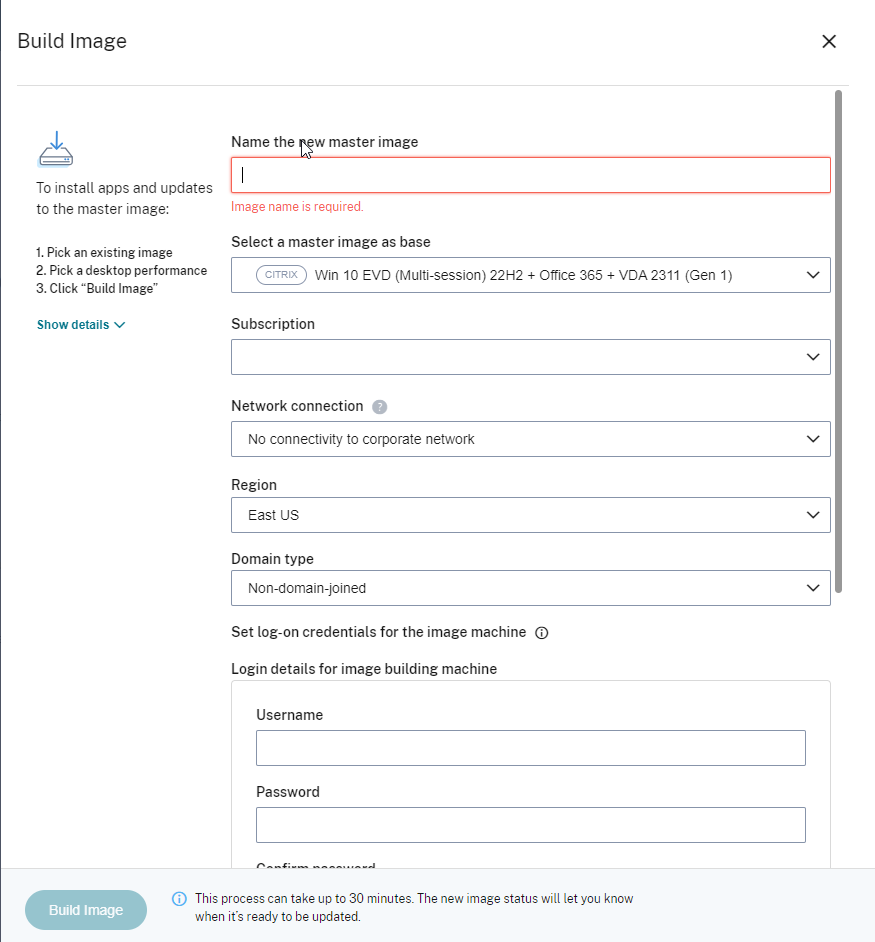Close the Build Image dialog
The image size is (875, 942).
tap(828, 41)
